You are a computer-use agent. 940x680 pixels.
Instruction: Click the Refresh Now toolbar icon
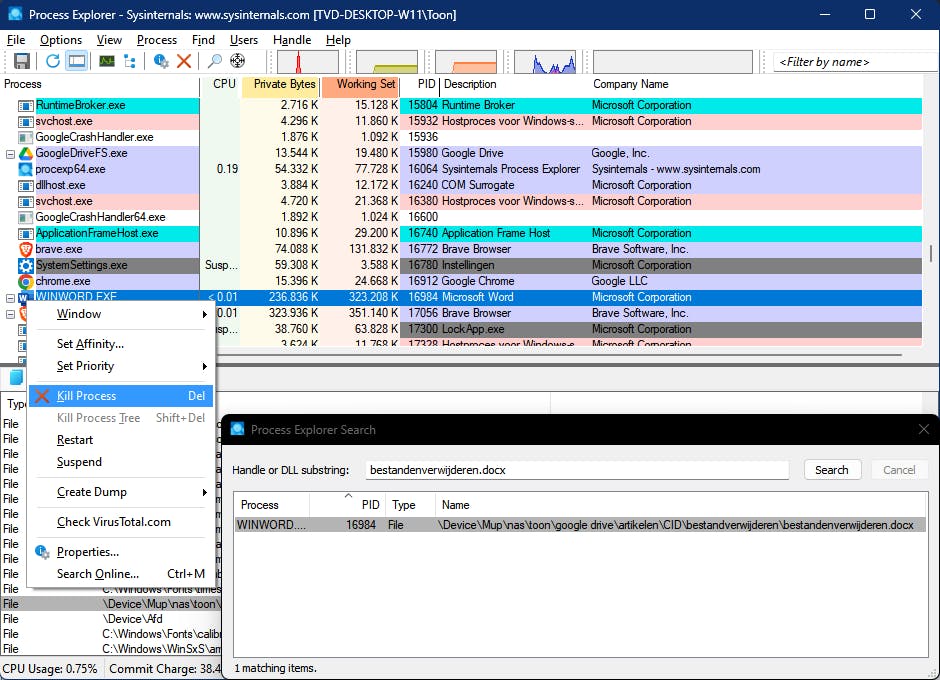tap(53, 61)
